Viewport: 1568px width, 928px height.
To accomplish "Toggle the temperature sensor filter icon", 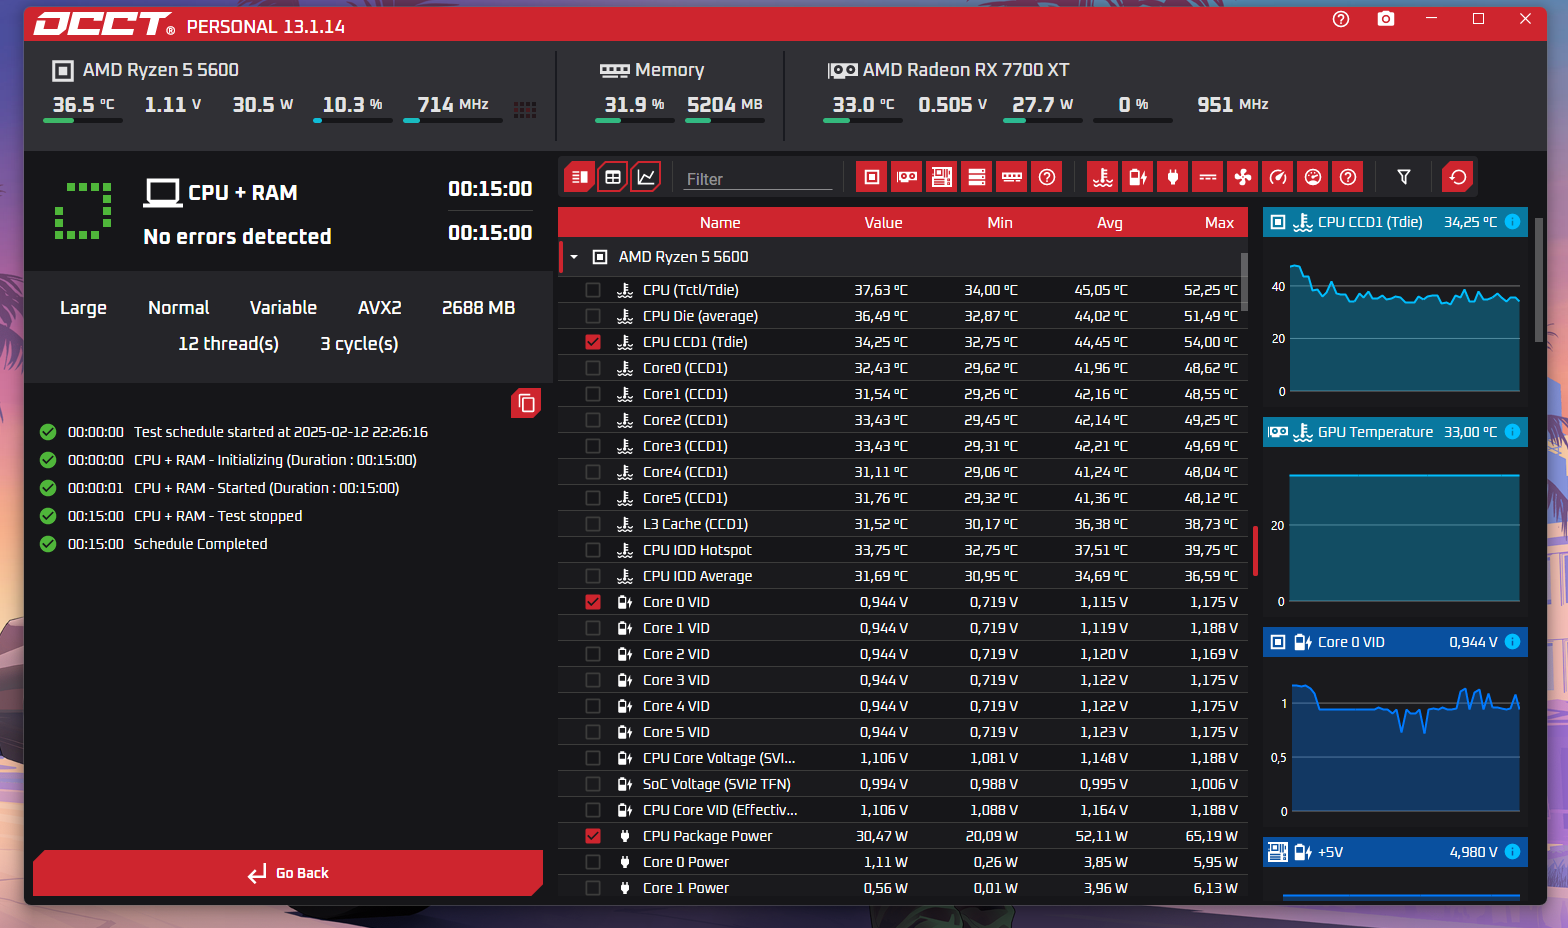I will pyautogui.click(x=1103, y=177).
